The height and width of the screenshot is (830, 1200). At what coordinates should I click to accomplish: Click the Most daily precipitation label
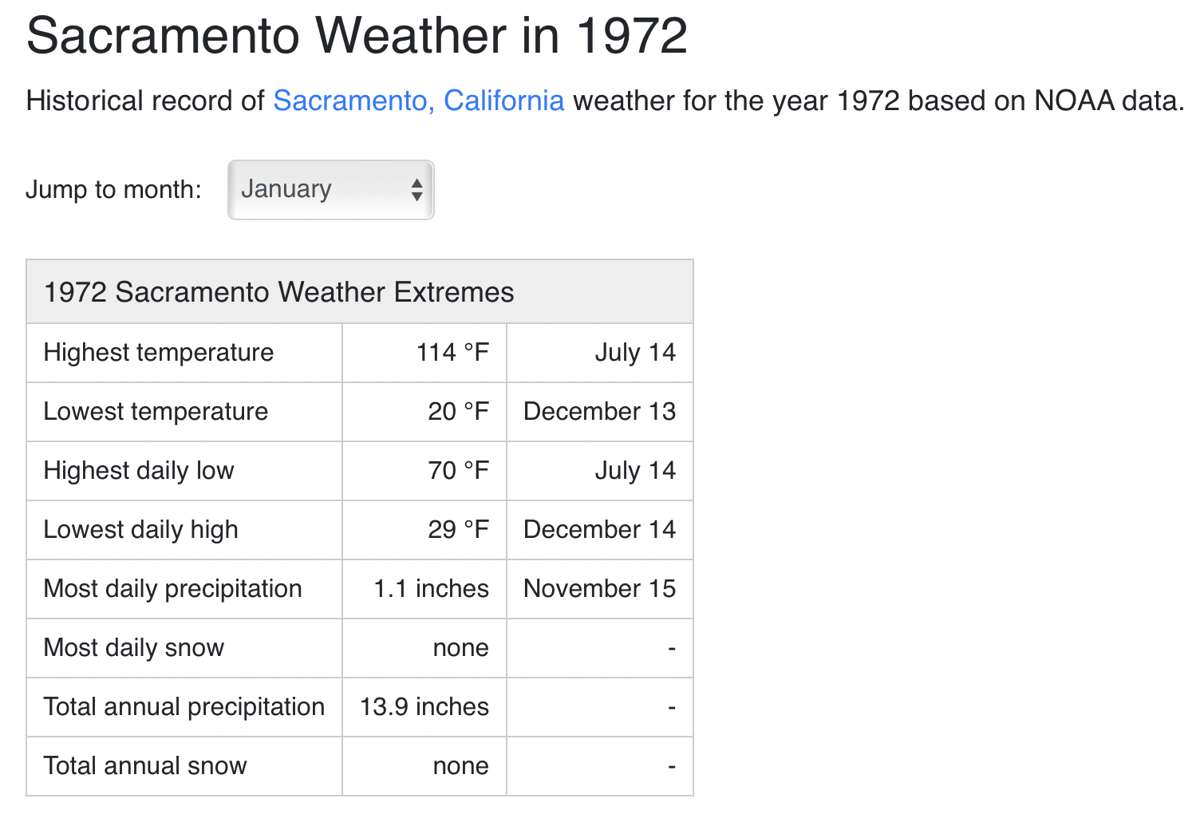point(172,588)
